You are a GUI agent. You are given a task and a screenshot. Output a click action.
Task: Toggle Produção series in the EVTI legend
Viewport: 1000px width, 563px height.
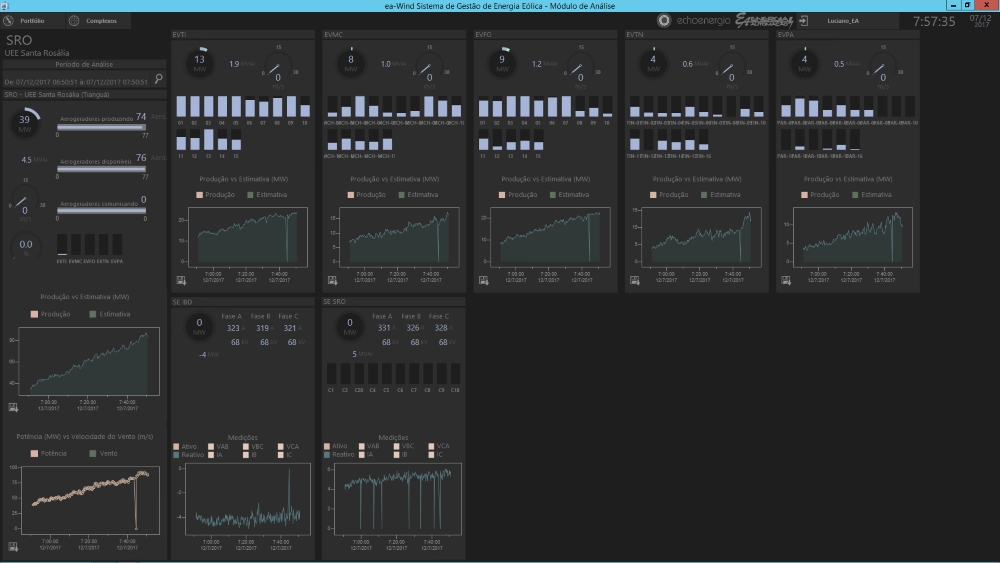[x=216, y=194]
